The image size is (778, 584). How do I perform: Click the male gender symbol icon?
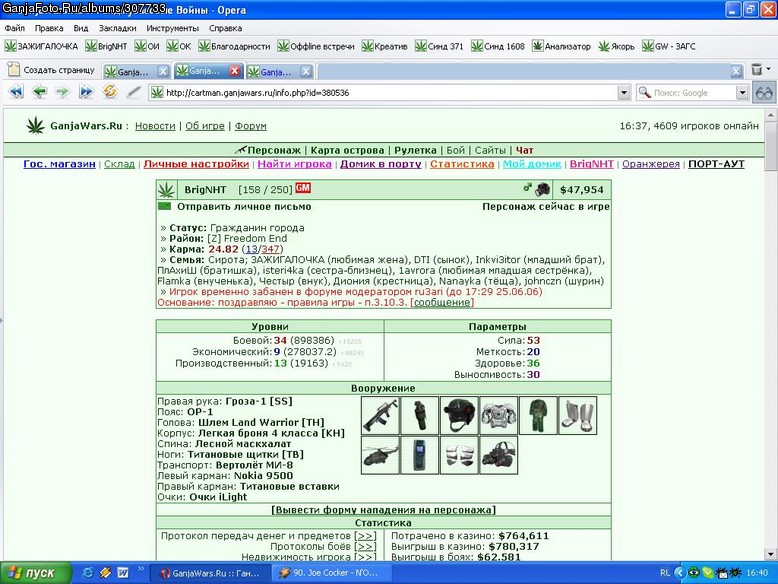[x=527, y=187]
